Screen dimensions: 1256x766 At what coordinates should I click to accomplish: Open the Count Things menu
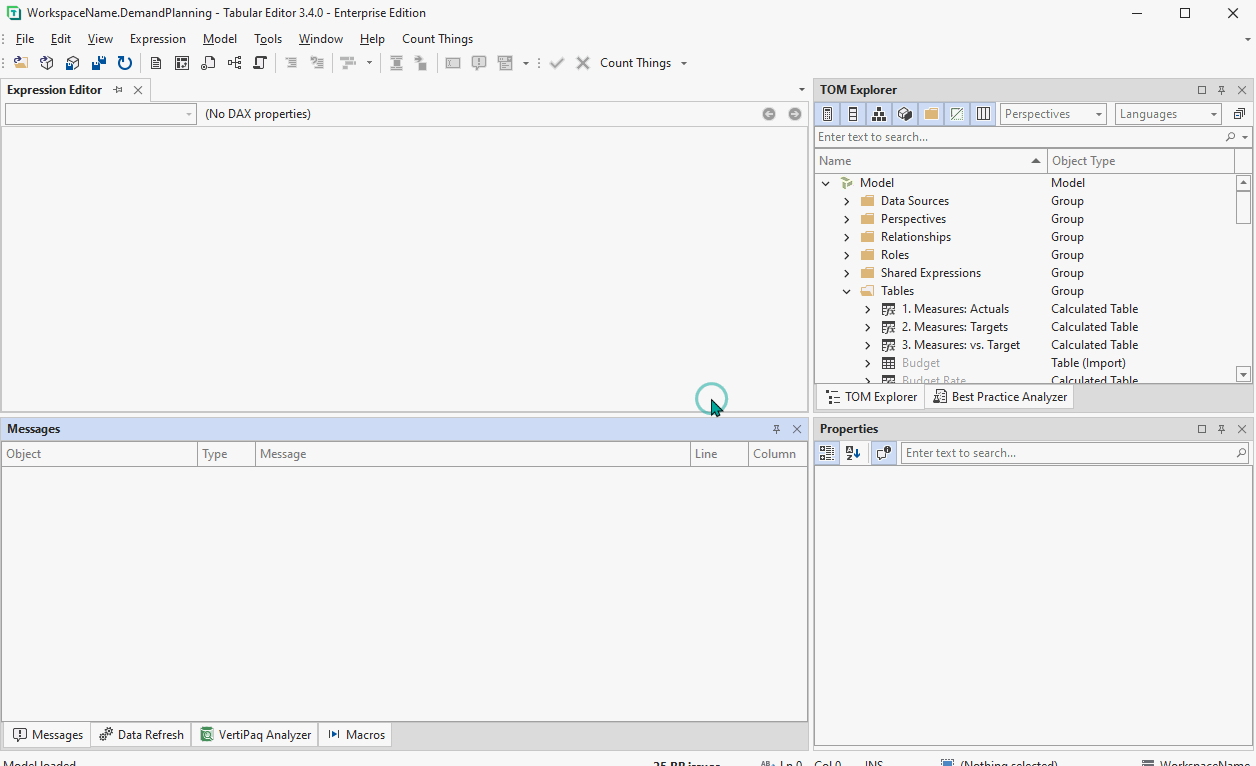(438, 39)
